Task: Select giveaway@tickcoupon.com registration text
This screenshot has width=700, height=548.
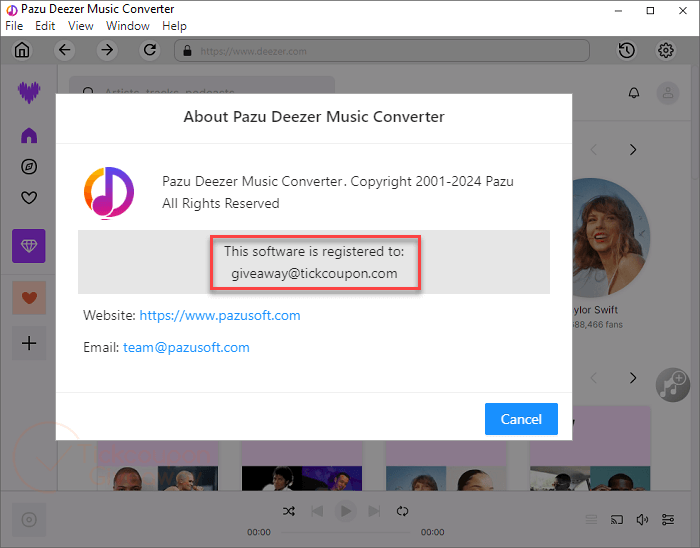Action: click(314, 274)
